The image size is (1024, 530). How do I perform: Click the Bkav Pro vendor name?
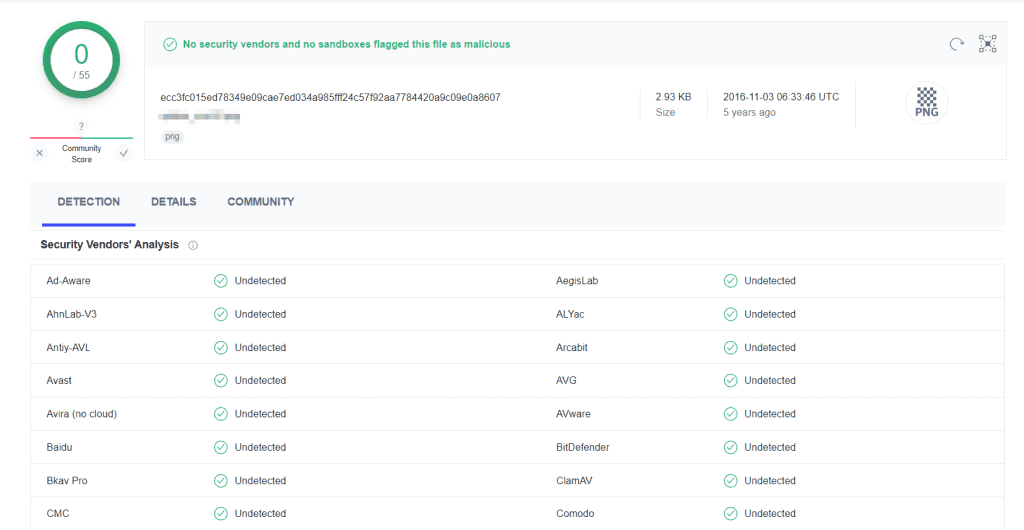coord(67,480)
